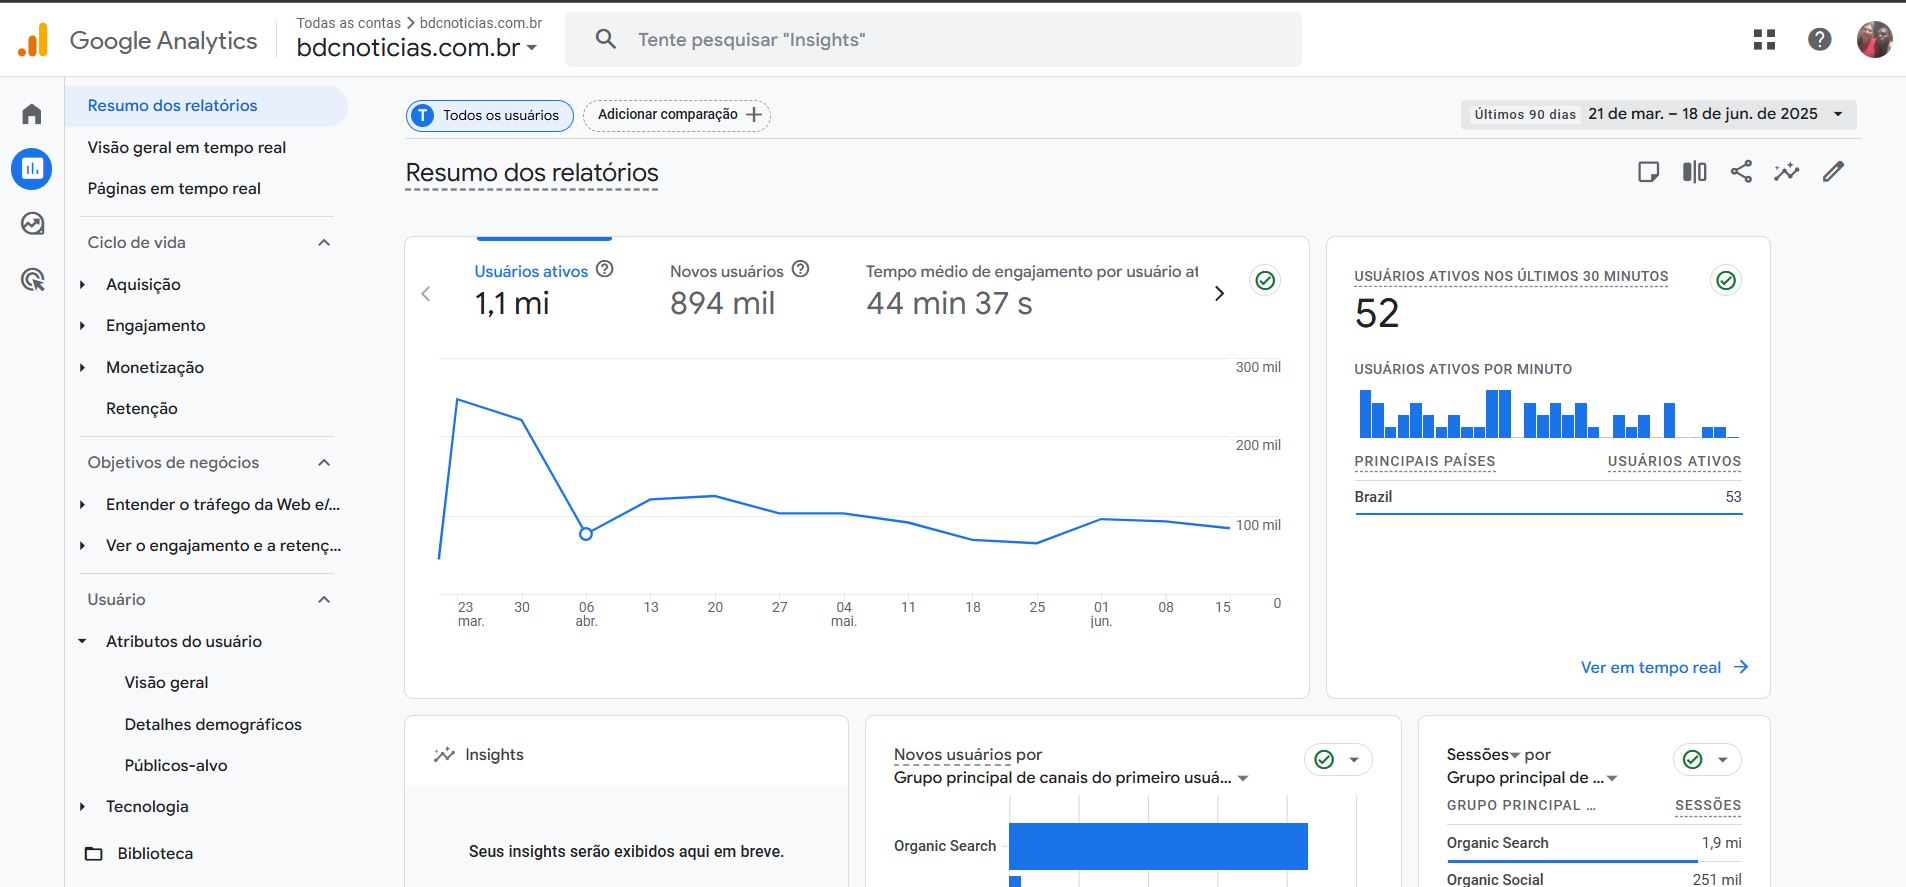Screen dimensions: 1906x887
Task: Open the date range dropdown
Action: click(1658, 114)
